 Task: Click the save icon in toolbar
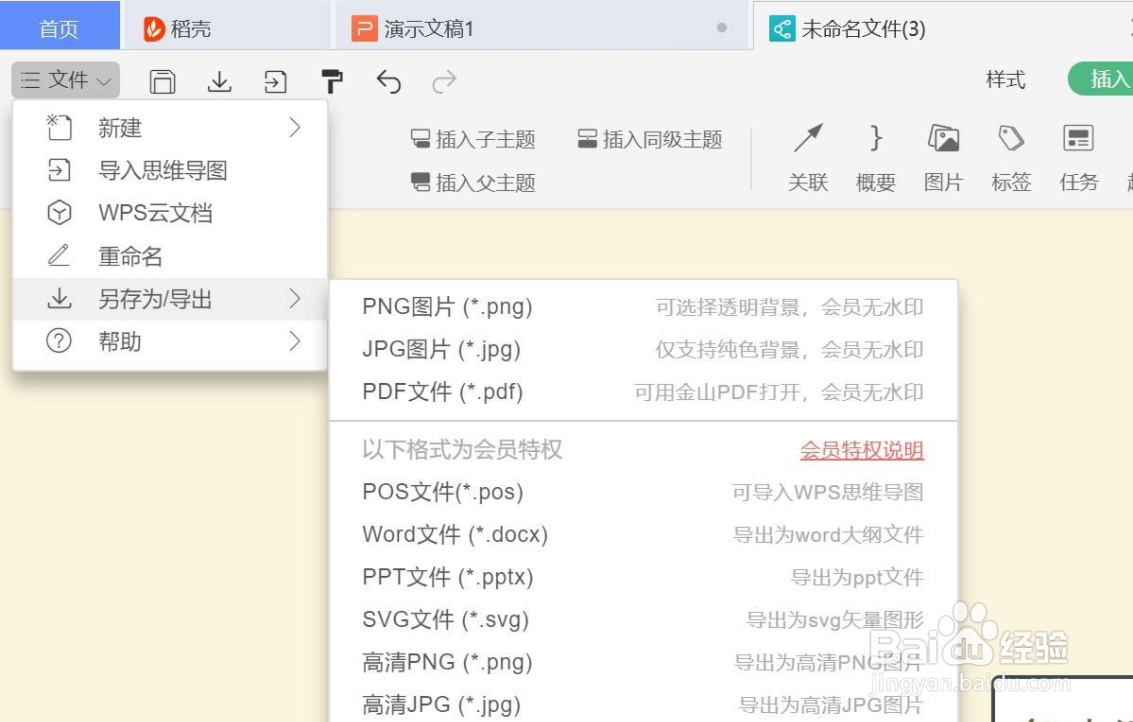pyautogui.click(x=163, y=82)
